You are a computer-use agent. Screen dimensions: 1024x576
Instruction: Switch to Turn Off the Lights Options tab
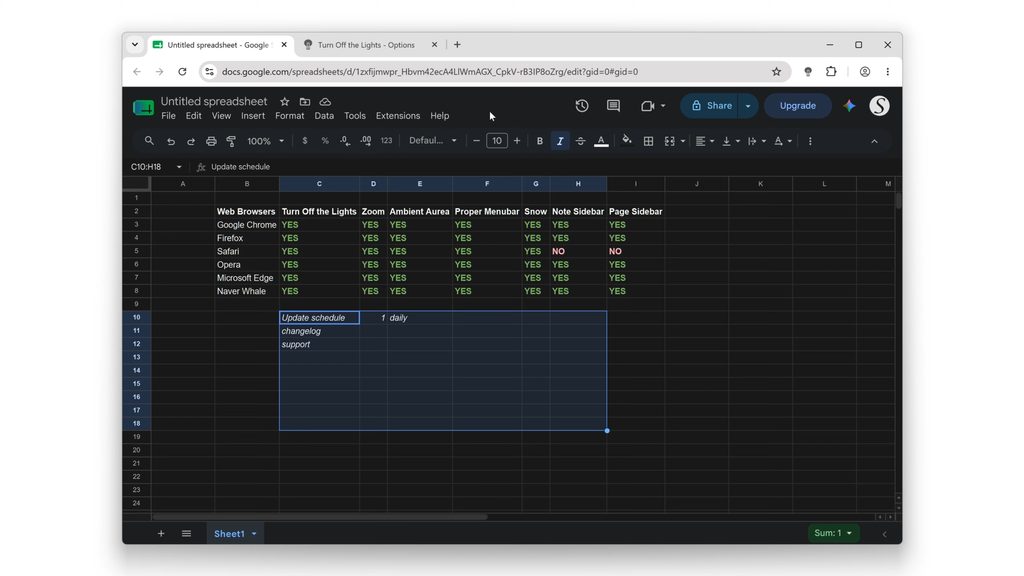pos(366,45)
